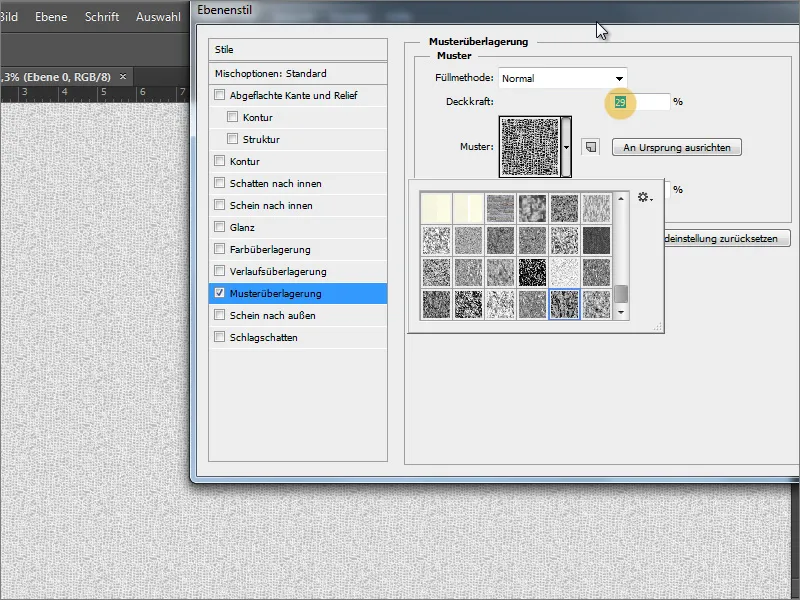
Task: Click the Deckkraft value field
Action: [x=641, y=102]
